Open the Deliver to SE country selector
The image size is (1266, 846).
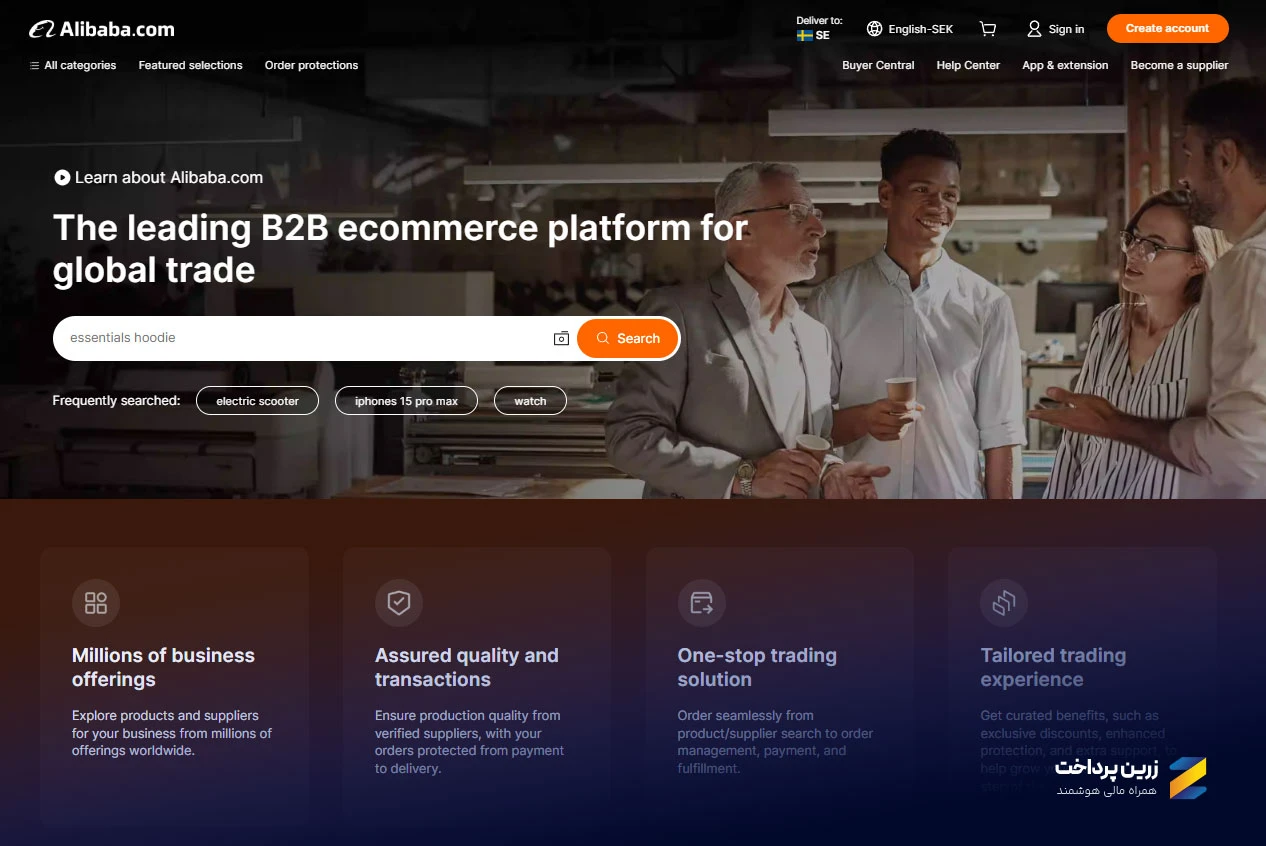(x=819, y=28)
